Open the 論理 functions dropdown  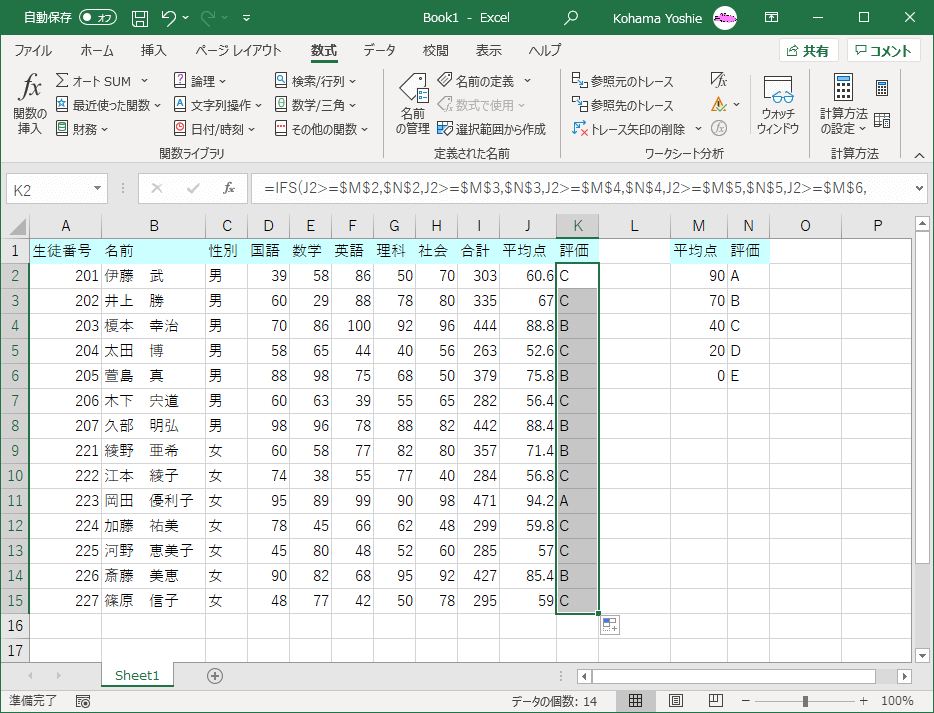[200, 81]
